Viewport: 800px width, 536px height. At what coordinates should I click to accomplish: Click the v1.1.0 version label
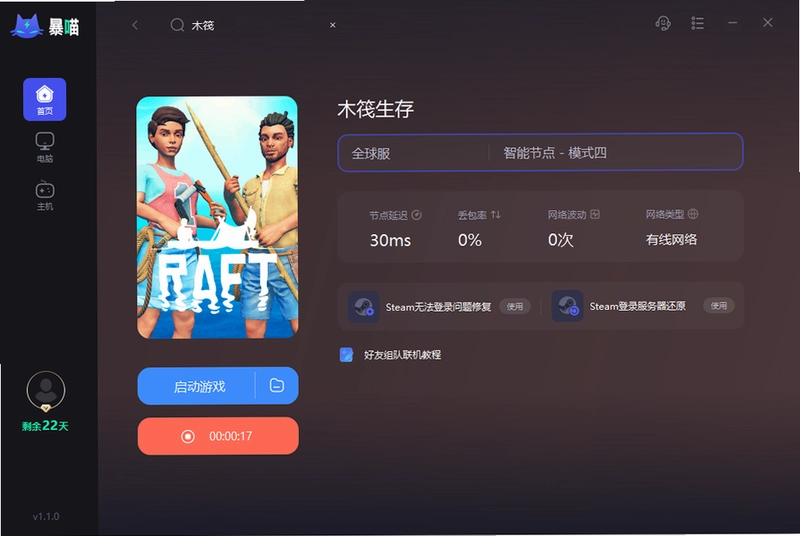pyautogui.click(x=46, y=517)
